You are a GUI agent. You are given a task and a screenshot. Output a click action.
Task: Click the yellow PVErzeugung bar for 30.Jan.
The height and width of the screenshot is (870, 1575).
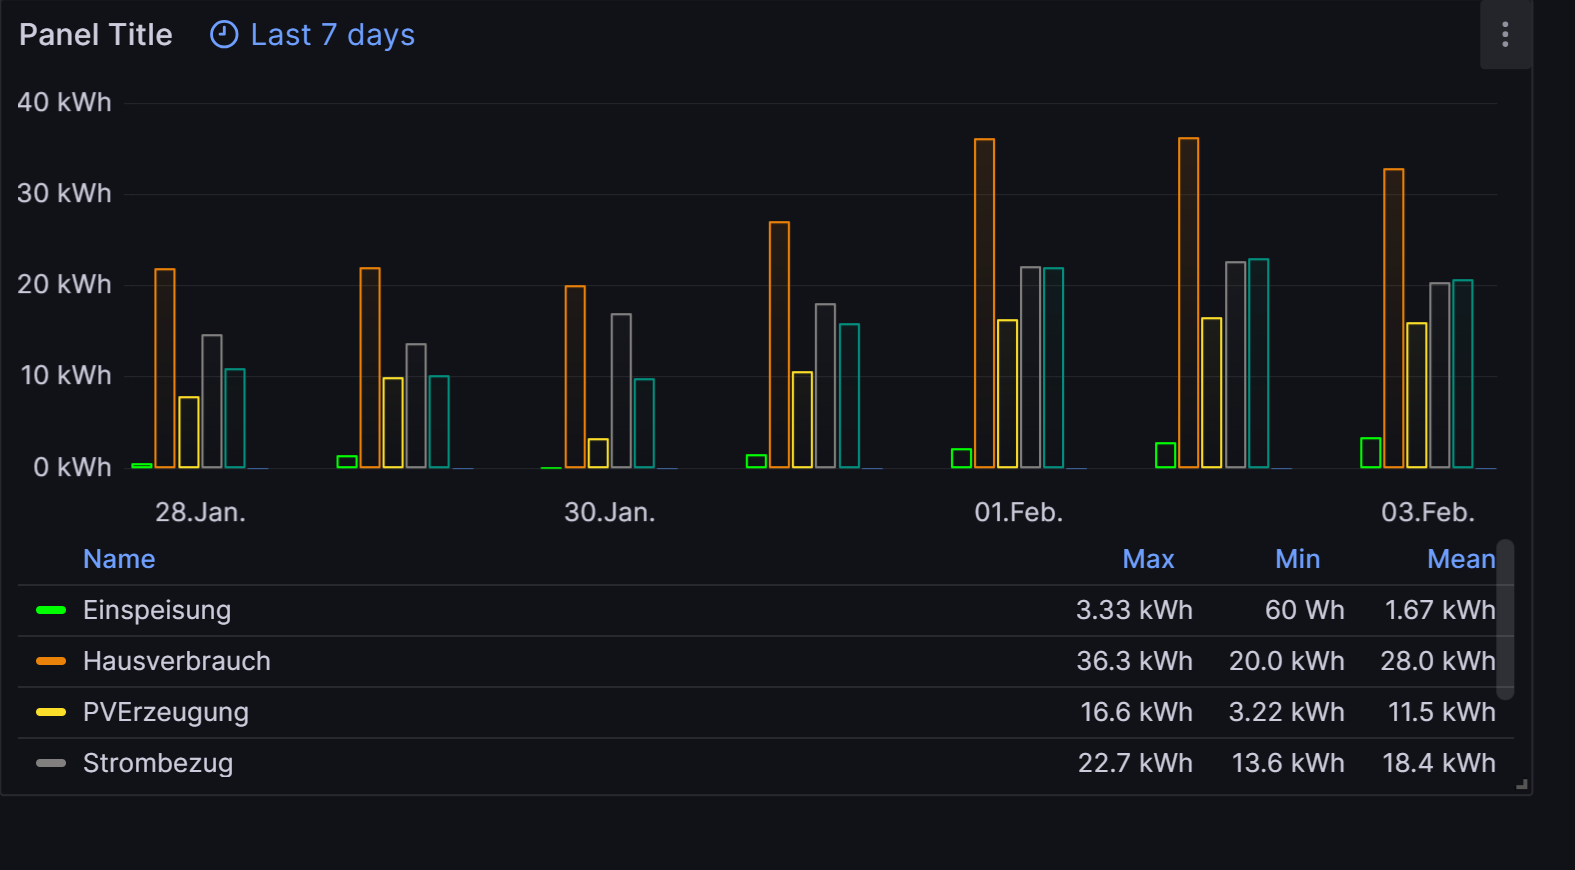pos(598,453)
